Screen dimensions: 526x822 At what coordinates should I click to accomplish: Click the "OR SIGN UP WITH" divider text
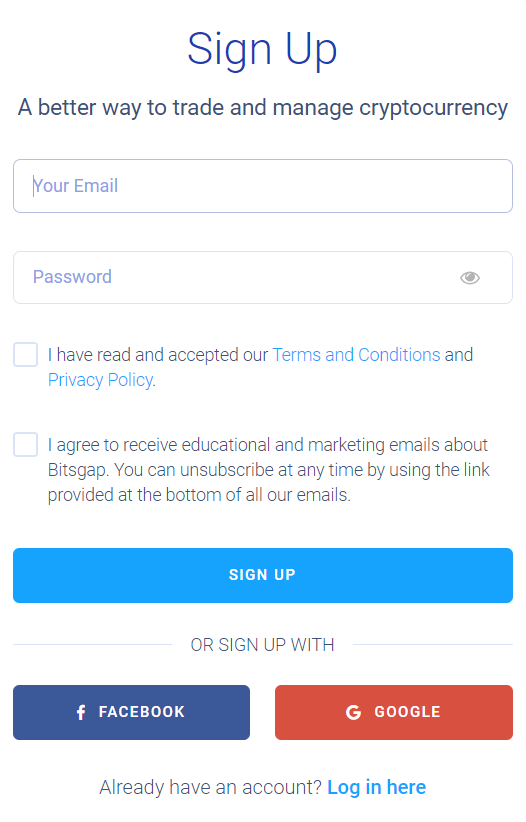pyautogui.click(x=262, y=644)
